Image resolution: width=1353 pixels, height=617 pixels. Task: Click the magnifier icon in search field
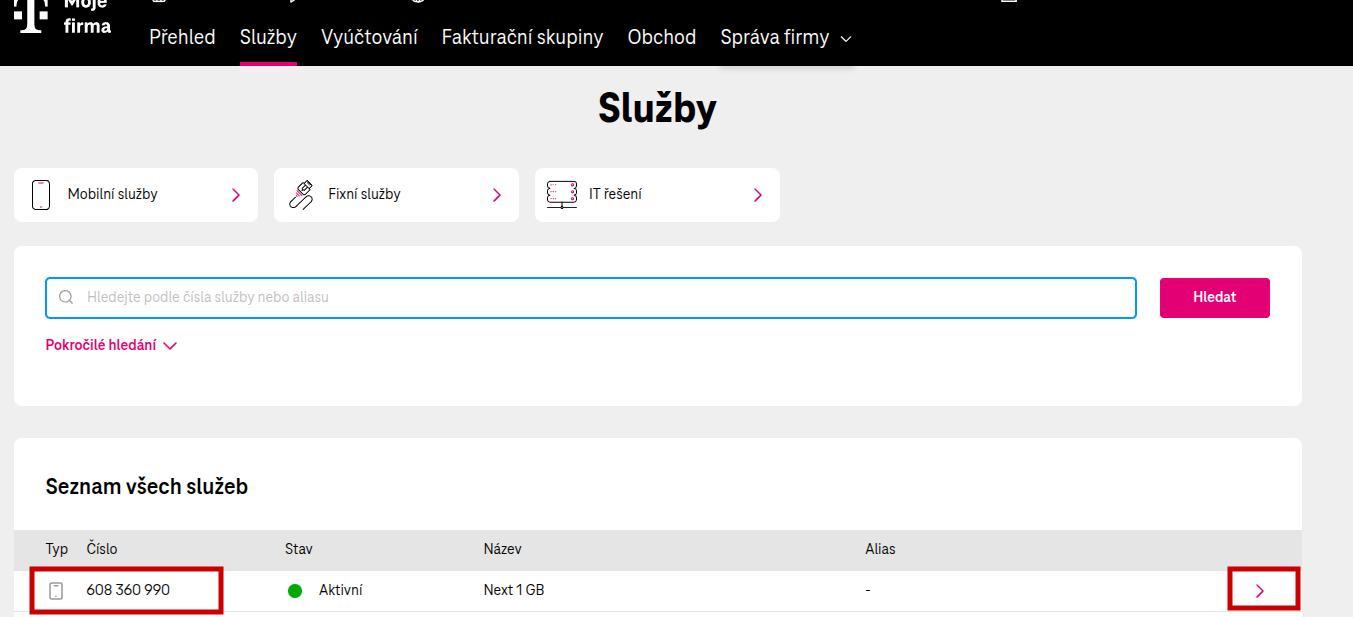(66, 297)
